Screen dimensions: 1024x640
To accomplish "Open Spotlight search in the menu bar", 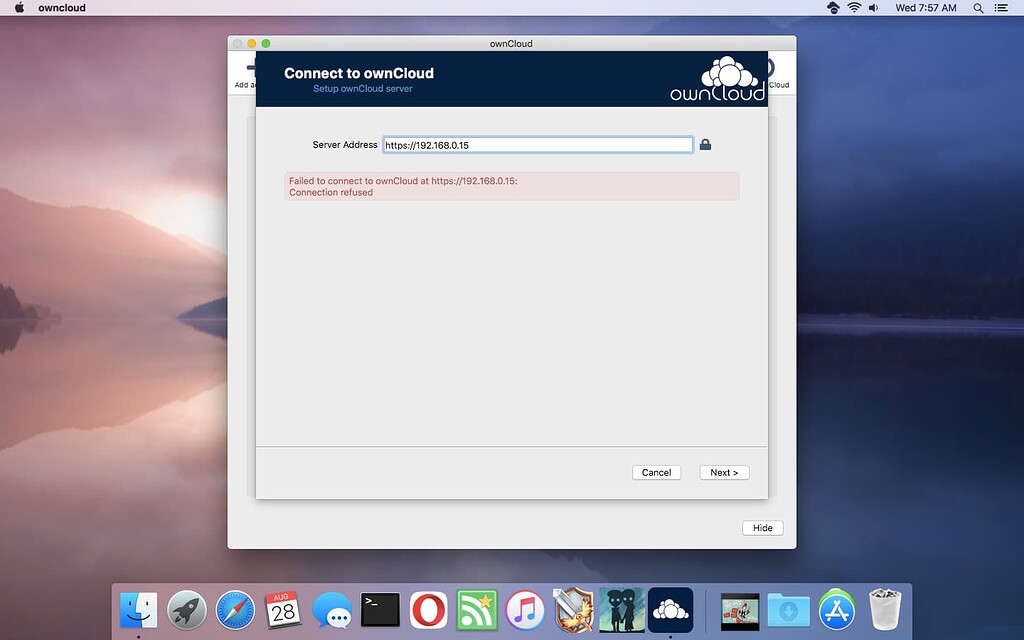I will (x=978, y=8).
